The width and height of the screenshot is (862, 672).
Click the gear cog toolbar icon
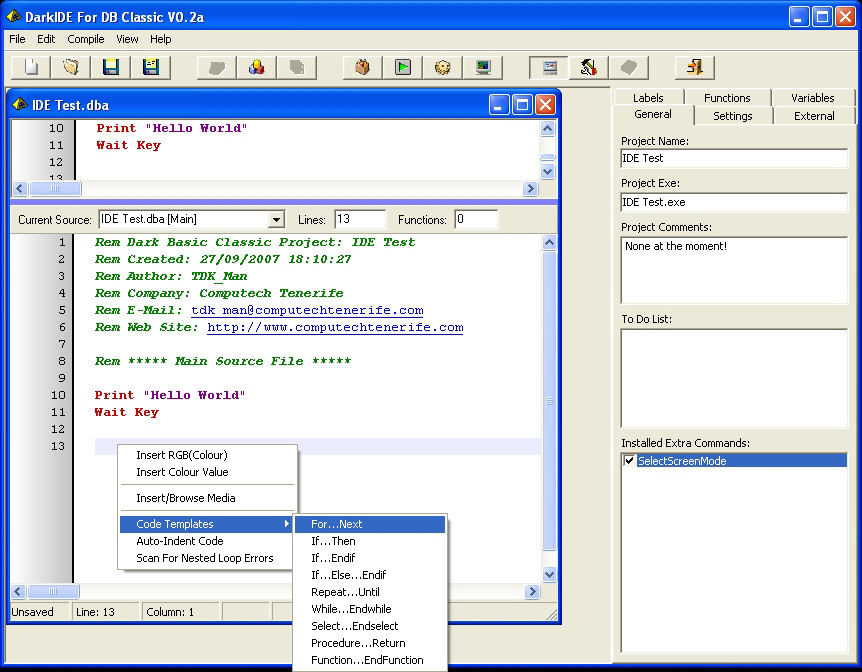443,67
